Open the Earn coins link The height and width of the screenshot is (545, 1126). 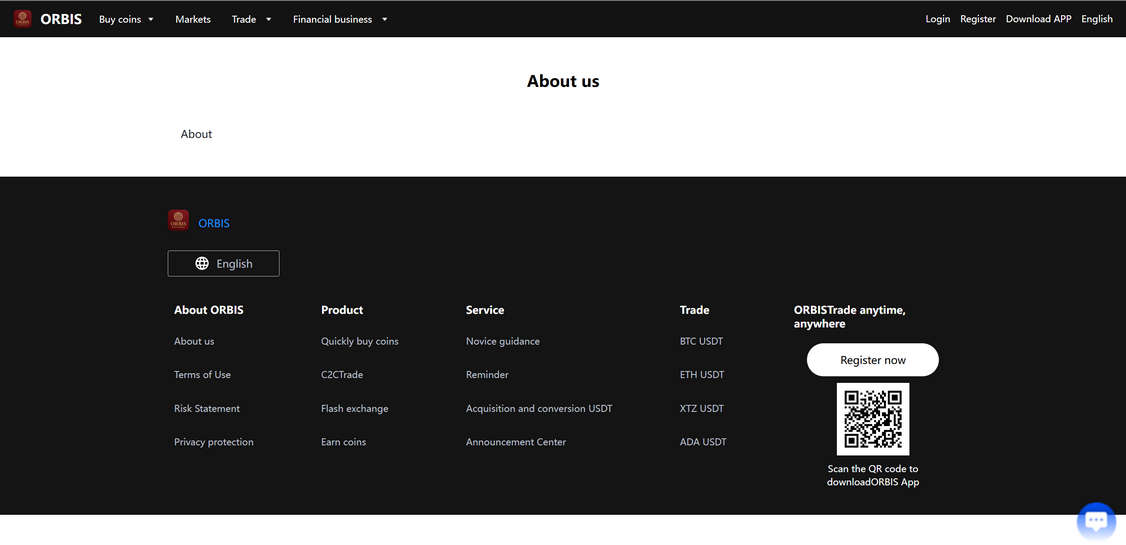click(x=343, y=442)
